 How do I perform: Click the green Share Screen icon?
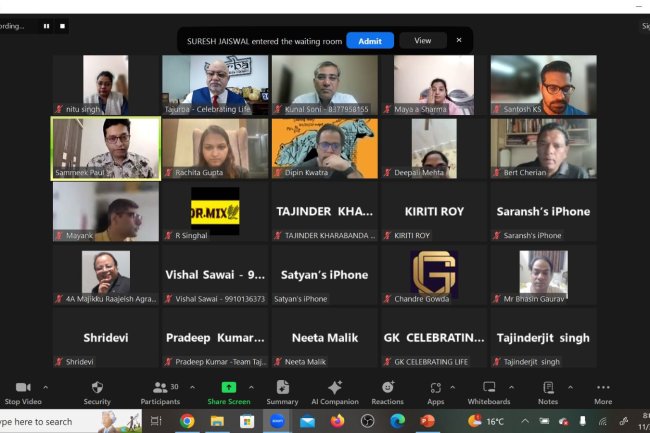(229, 387)
